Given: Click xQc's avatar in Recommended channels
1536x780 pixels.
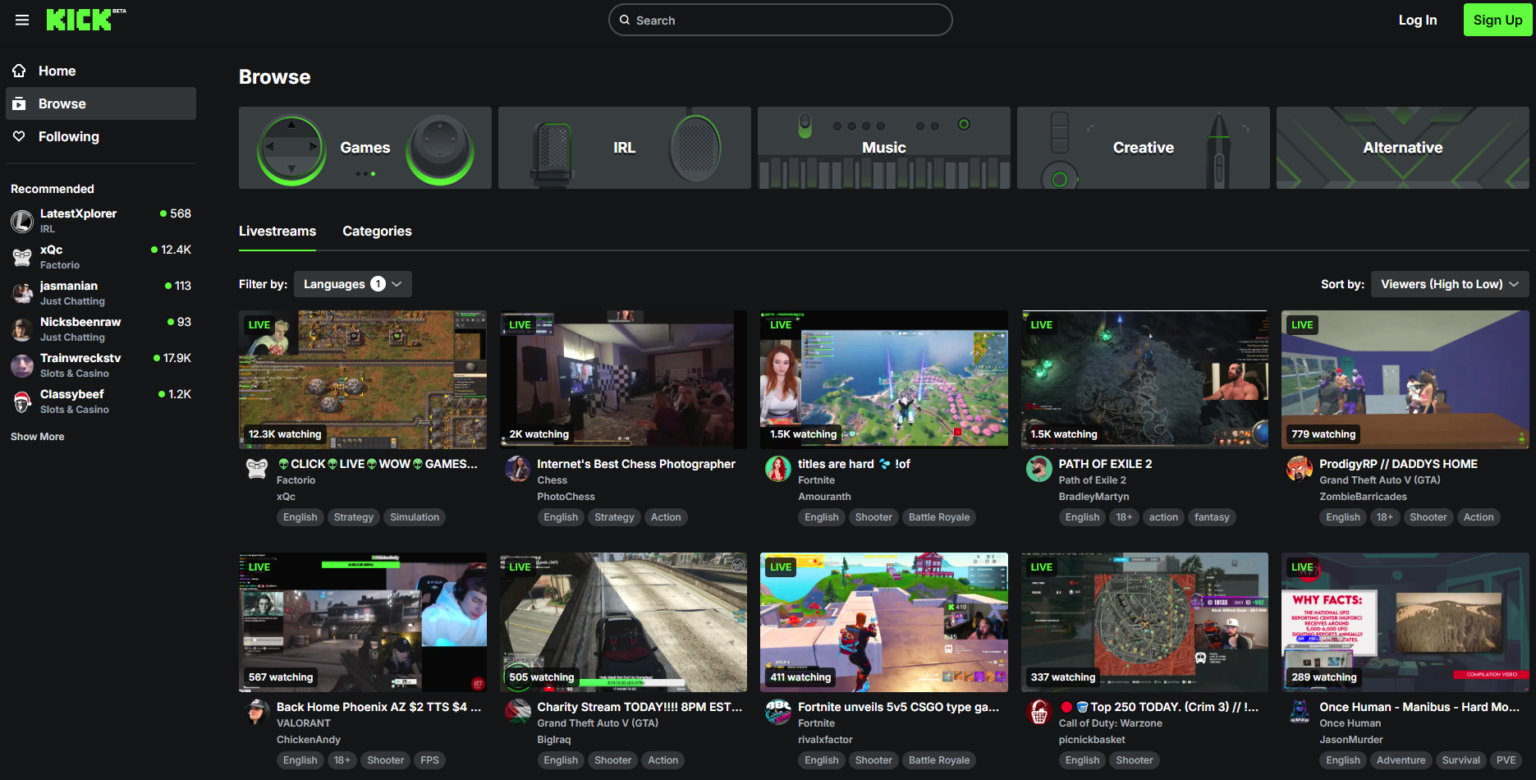Looking at the screenshot, I should [x=22, y=257].
